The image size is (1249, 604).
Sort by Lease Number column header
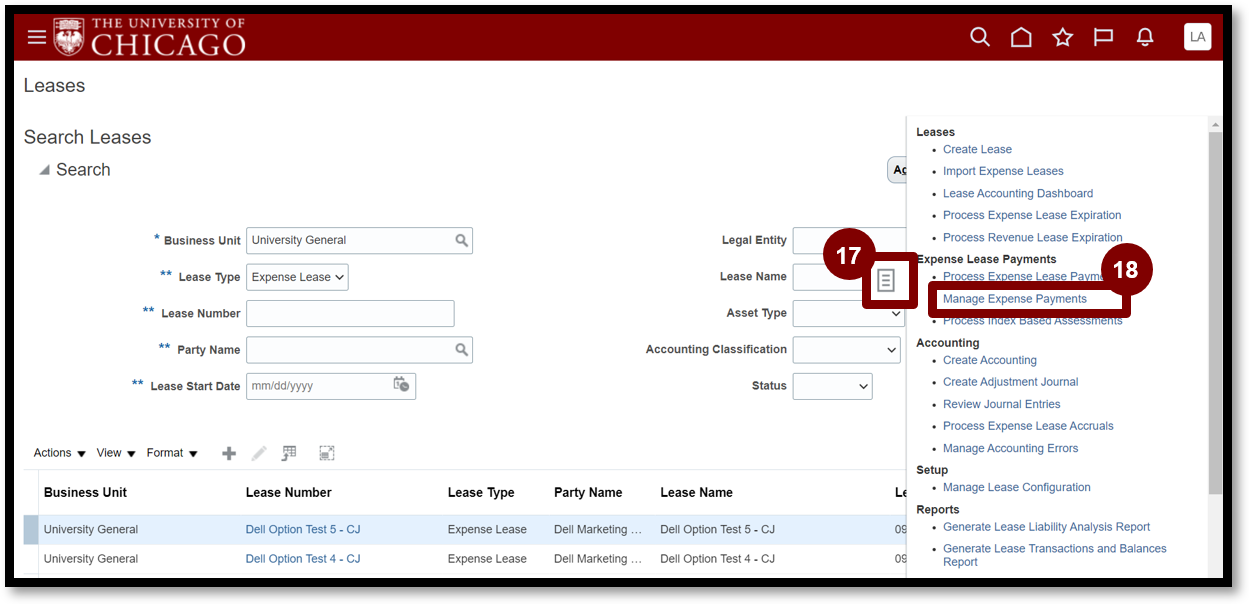click(x=289, y=492)
